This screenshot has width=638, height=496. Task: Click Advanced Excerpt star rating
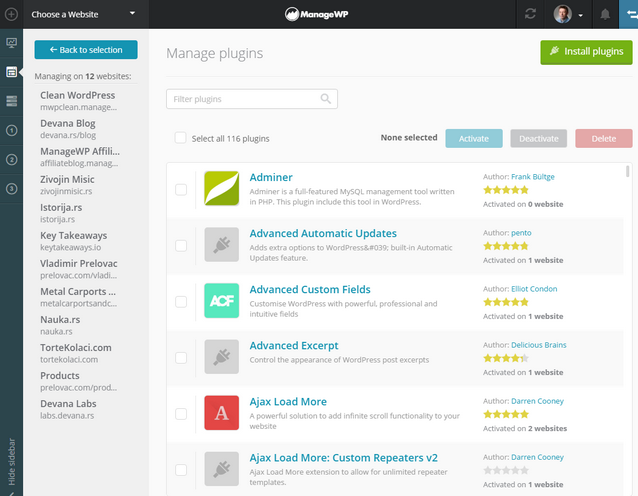click(x=506, y=358)
